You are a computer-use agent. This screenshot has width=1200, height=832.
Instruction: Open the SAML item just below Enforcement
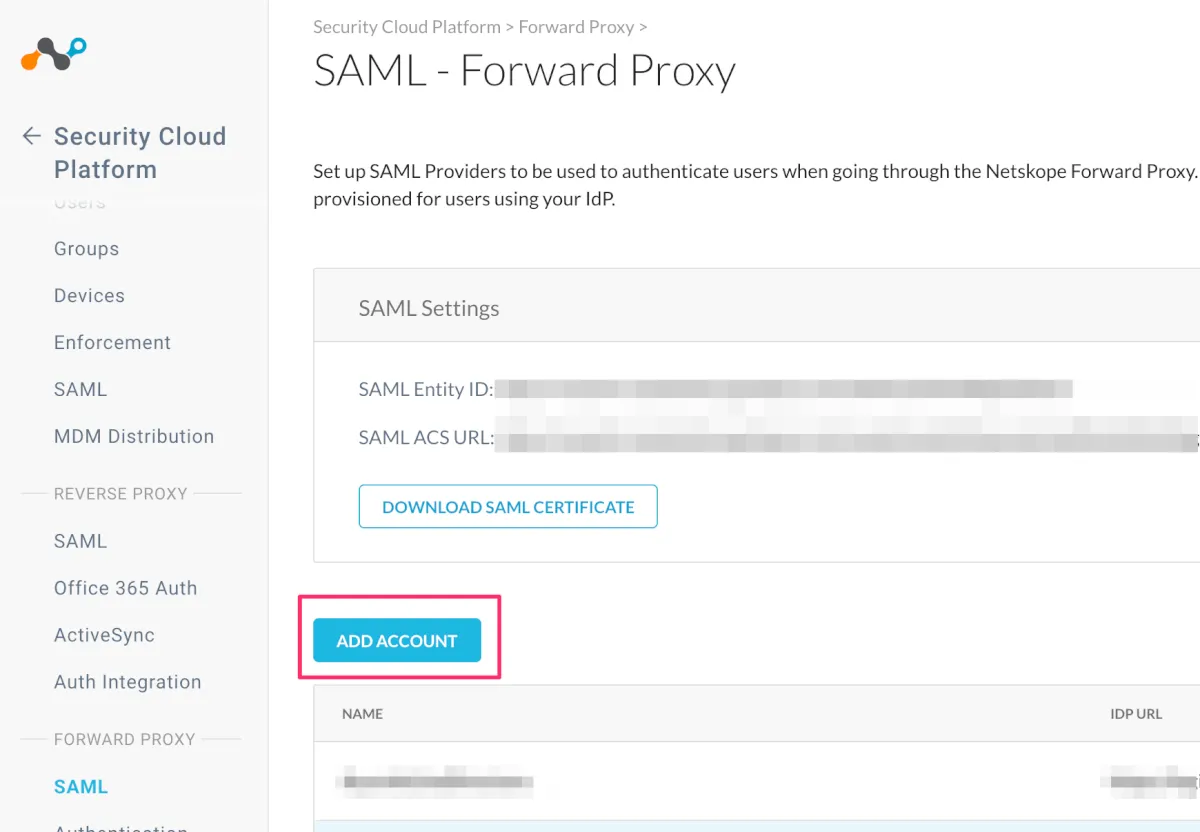[x=80, y=390]
